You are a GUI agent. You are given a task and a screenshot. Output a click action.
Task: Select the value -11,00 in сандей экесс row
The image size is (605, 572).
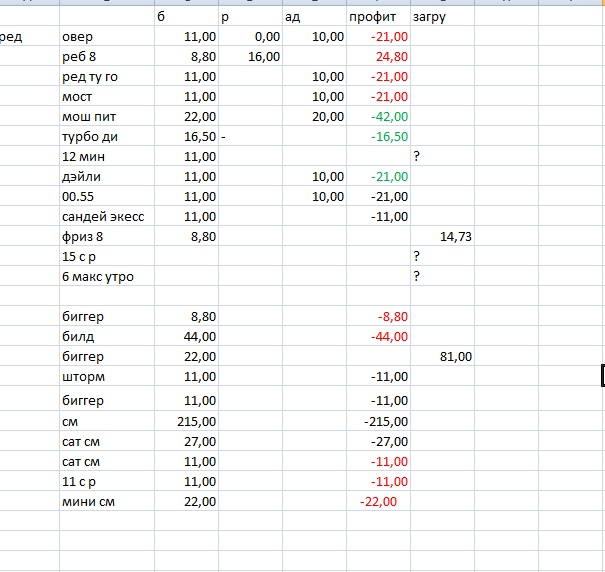tap(389, 217)
